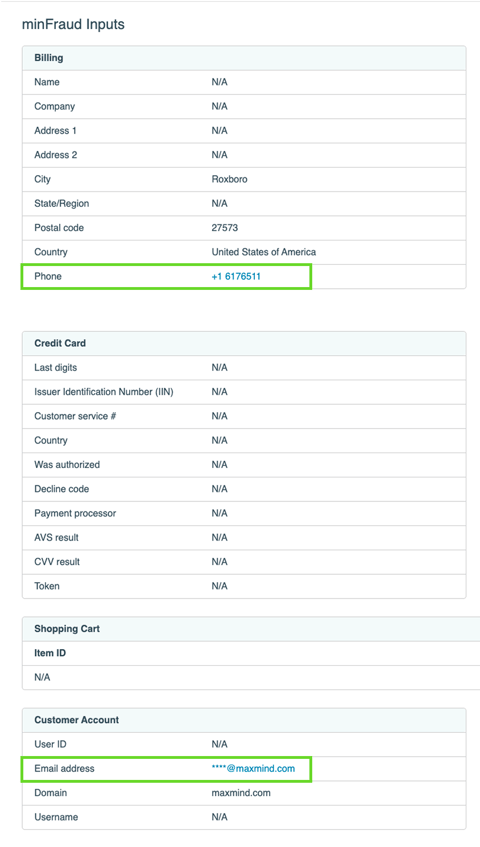Click the maxmind.com domain value
Viewport: 480px width, 847px height.
[x=241, y=792]
